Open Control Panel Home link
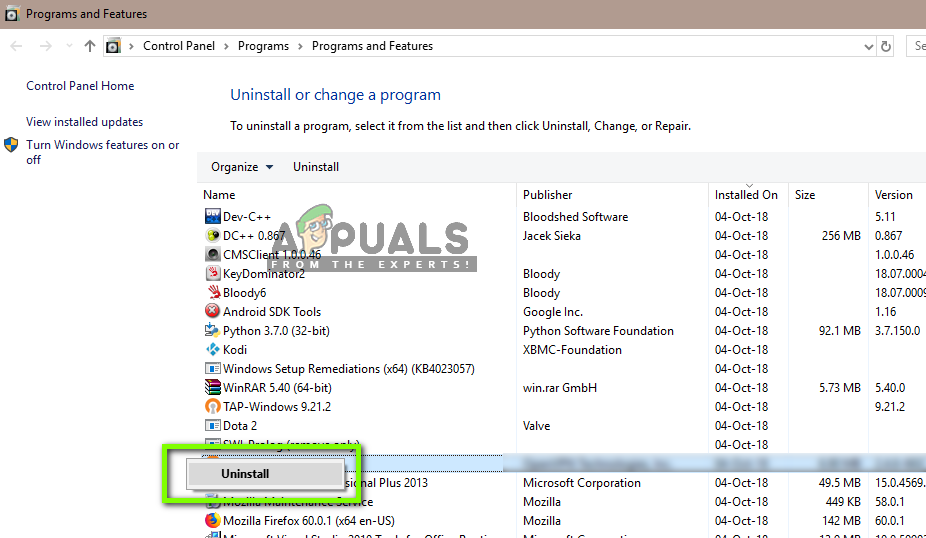The height and width of the screenshot is (538, 926). [80, 86]
